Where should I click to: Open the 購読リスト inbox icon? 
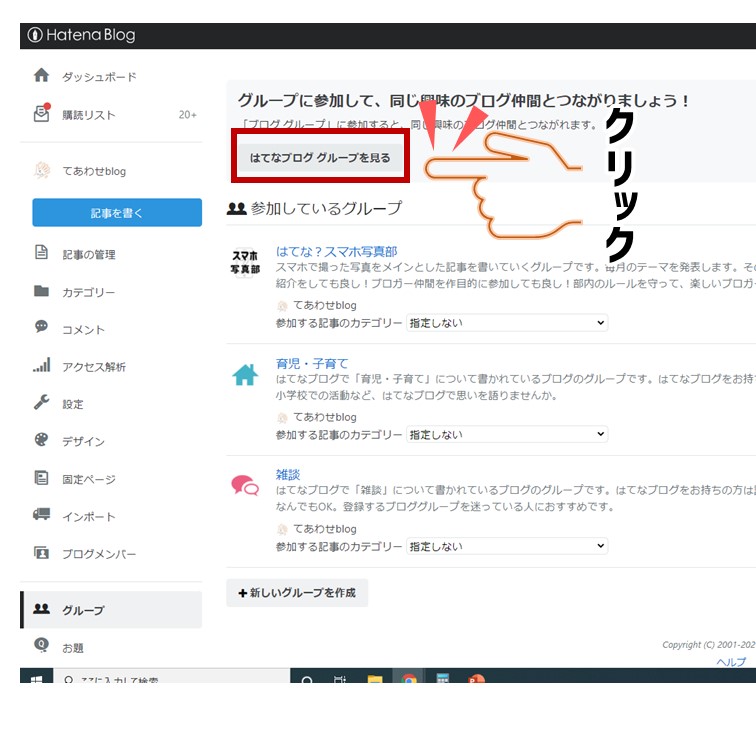pyautogui.click(x=41, y=113)
